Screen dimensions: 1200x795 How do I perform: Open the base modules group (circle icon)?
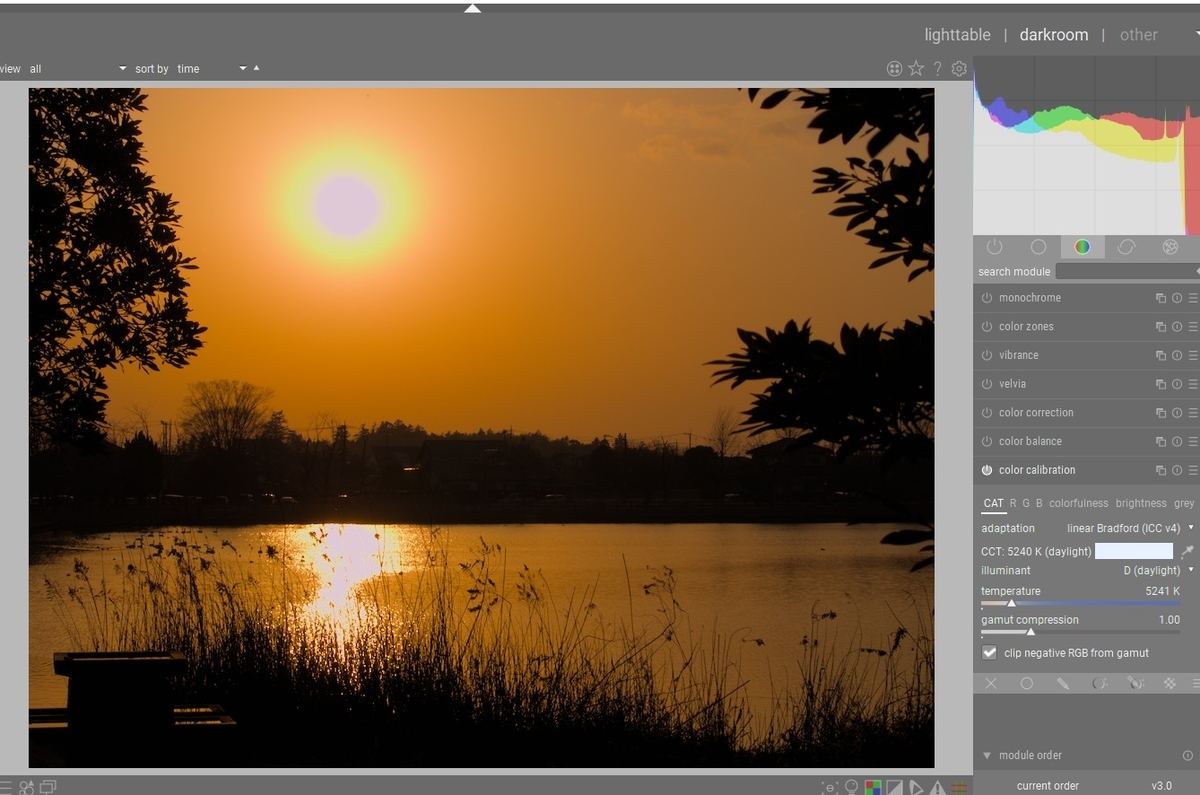pos(1038,247)
